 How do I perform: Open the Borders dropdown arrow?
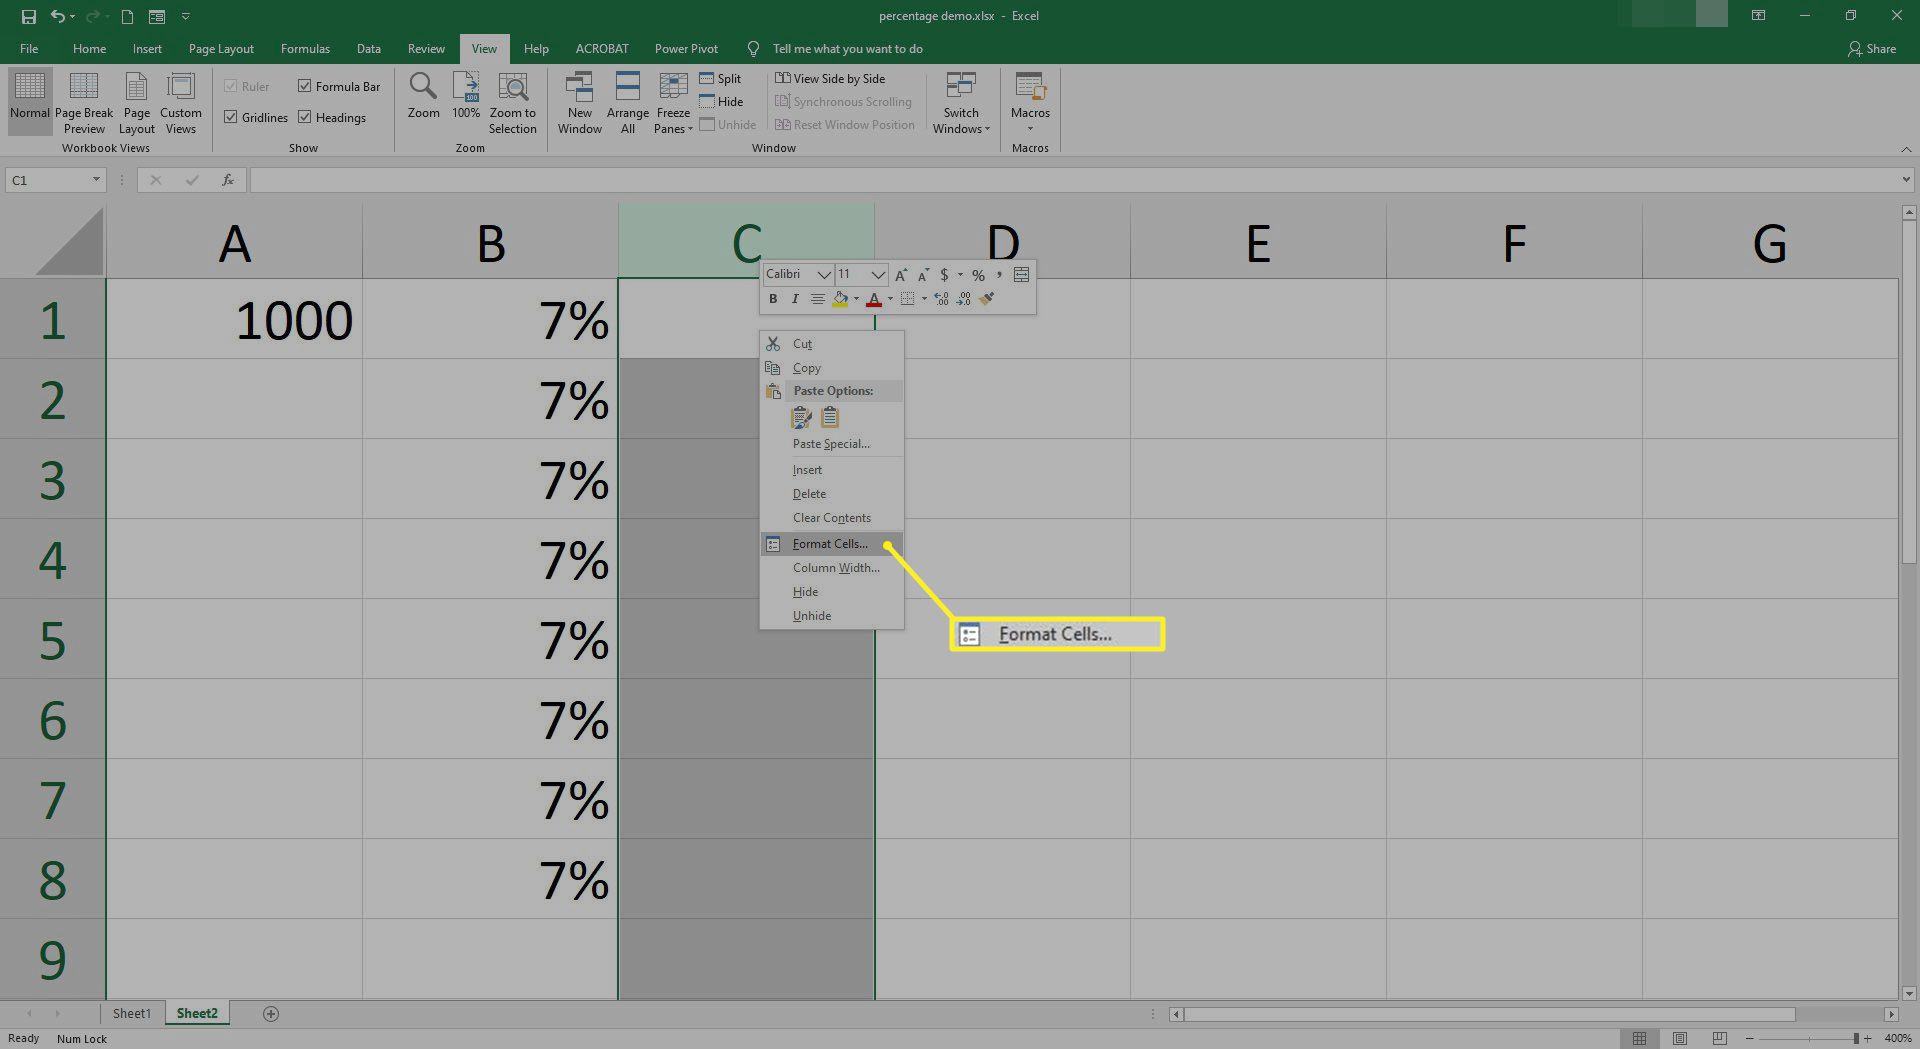[924, 299]
